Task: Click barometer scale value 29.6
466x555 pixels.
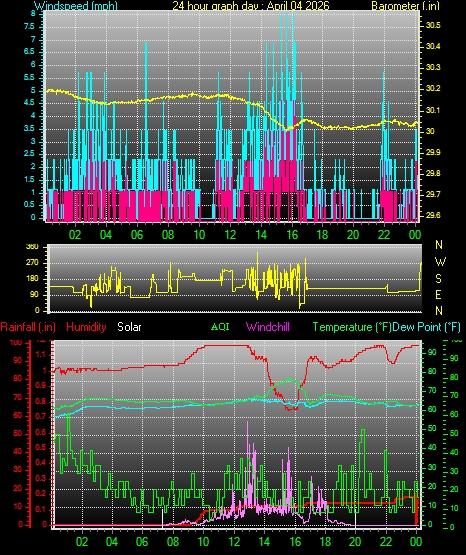Action: [x=433, y=215]
